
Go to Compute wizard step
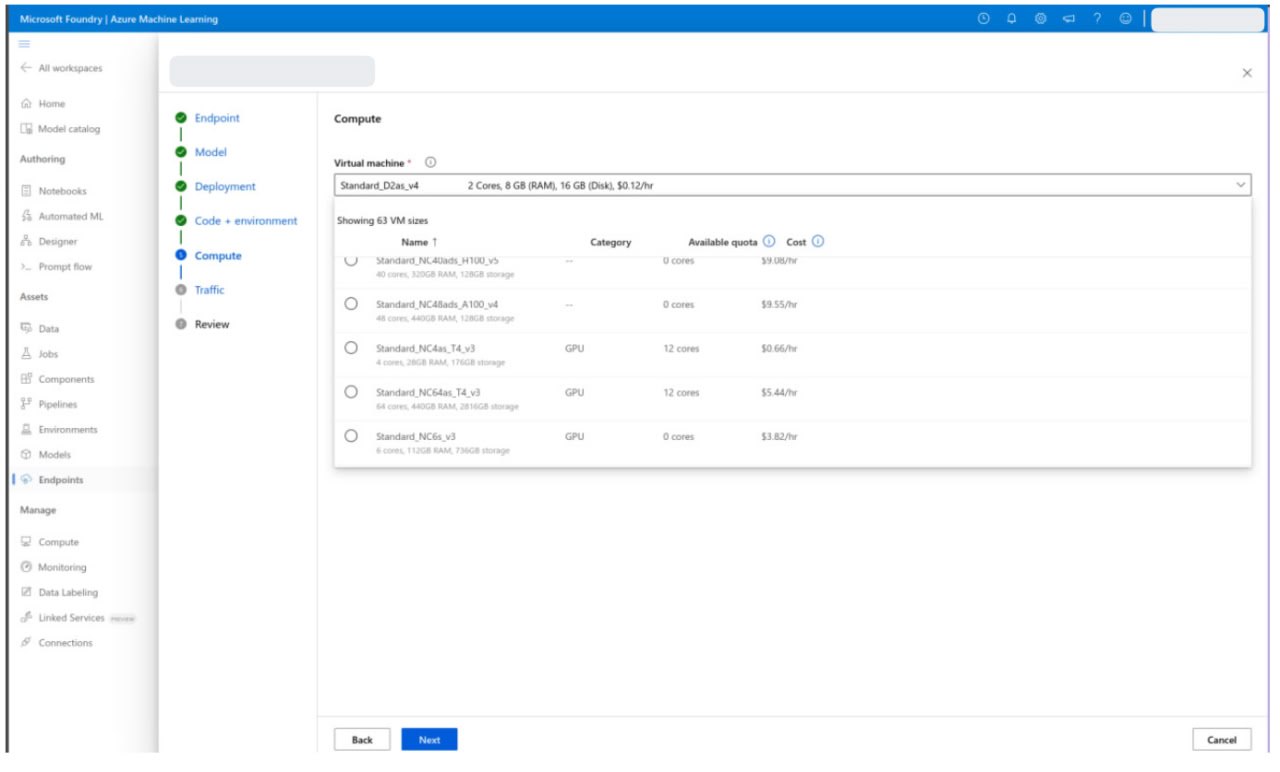(218, 256)
